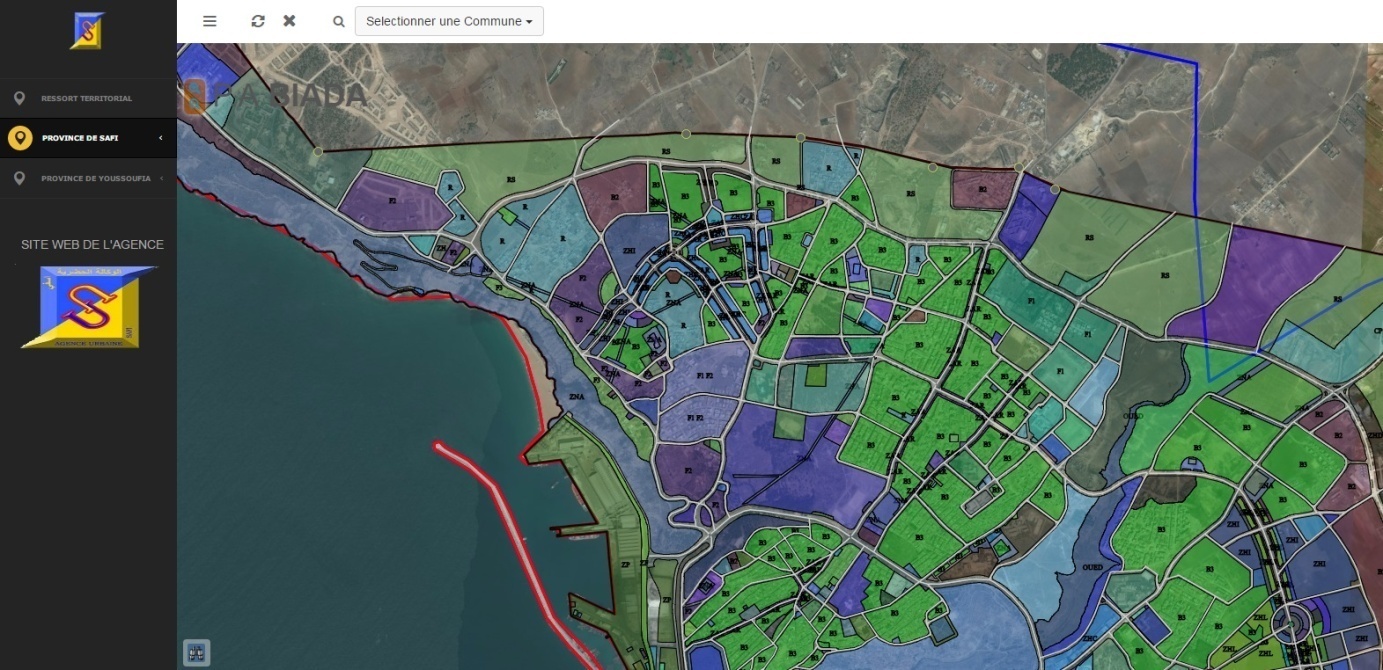
Task: Click the Province de Safi pin icon
Action: click(x=19, y=138)
